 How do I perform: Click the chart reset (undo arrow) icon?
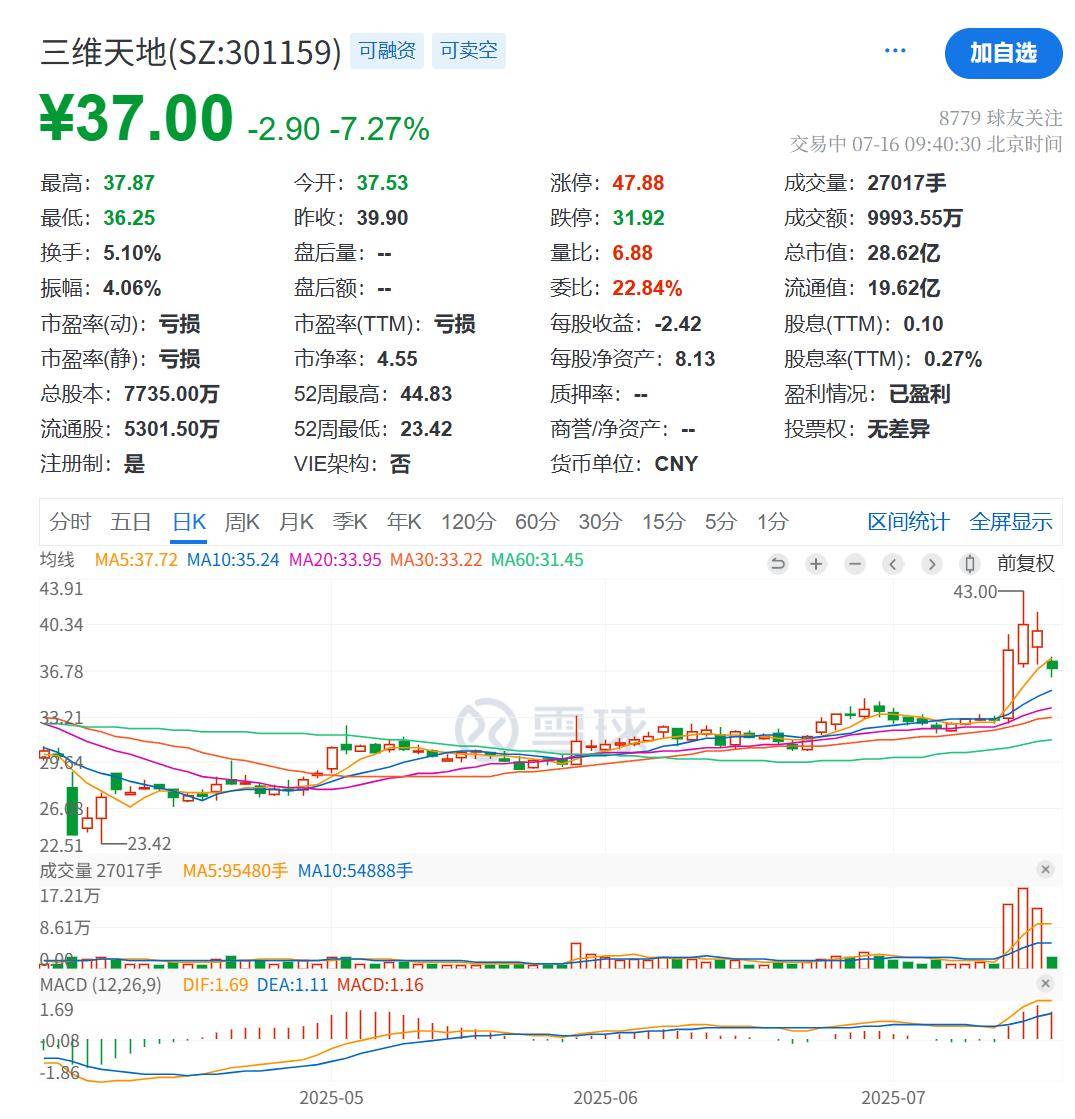pos(777,564)
